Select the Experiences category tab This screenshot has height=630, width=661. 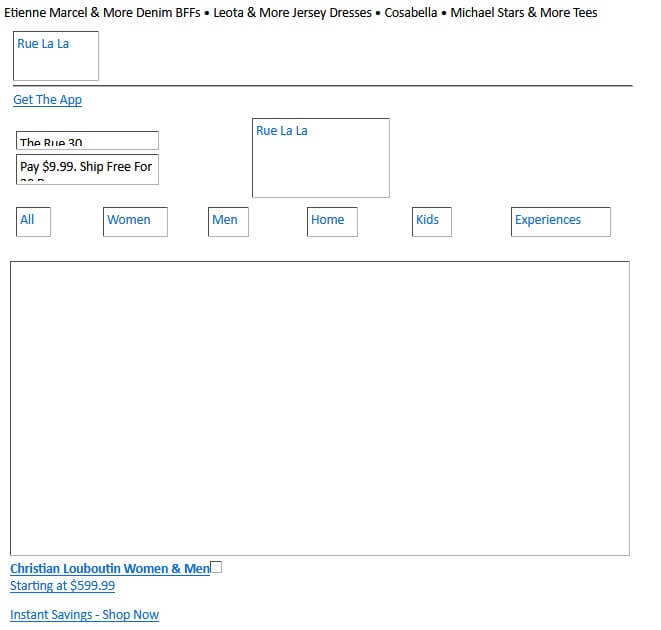pyautogui.click(x=561, y=221)
